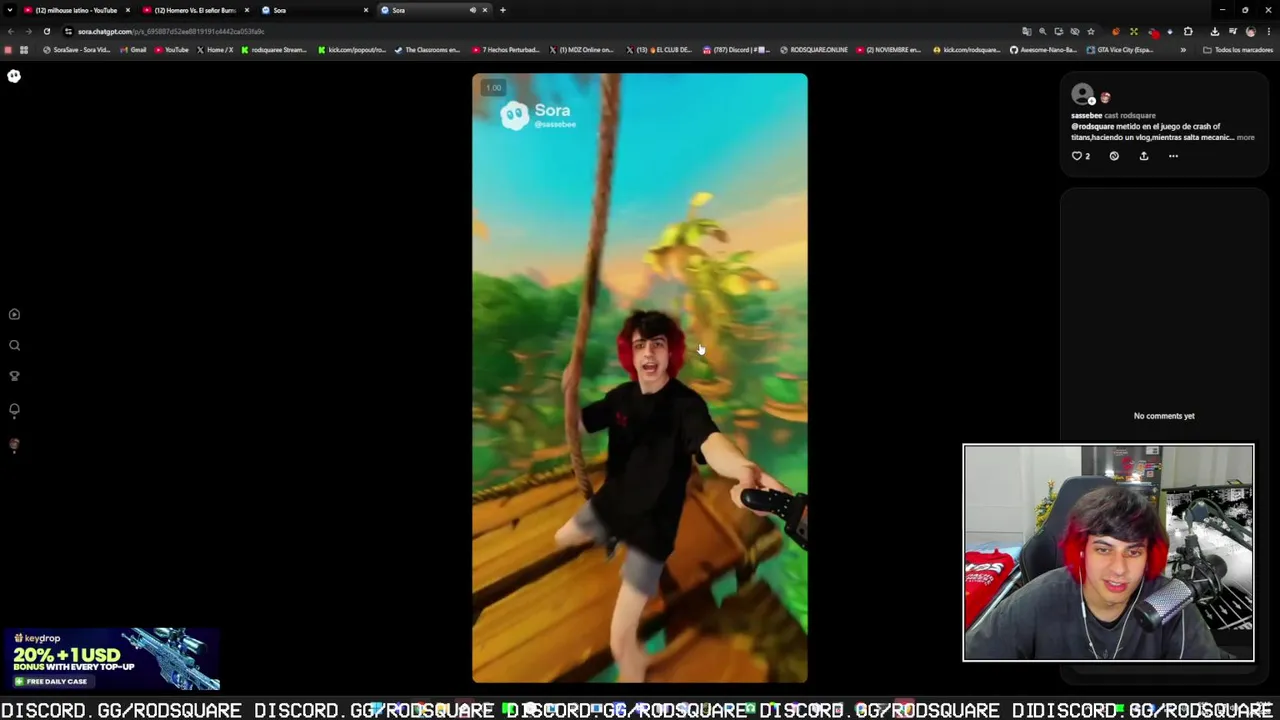Go forward in browser history

[28, 31]
